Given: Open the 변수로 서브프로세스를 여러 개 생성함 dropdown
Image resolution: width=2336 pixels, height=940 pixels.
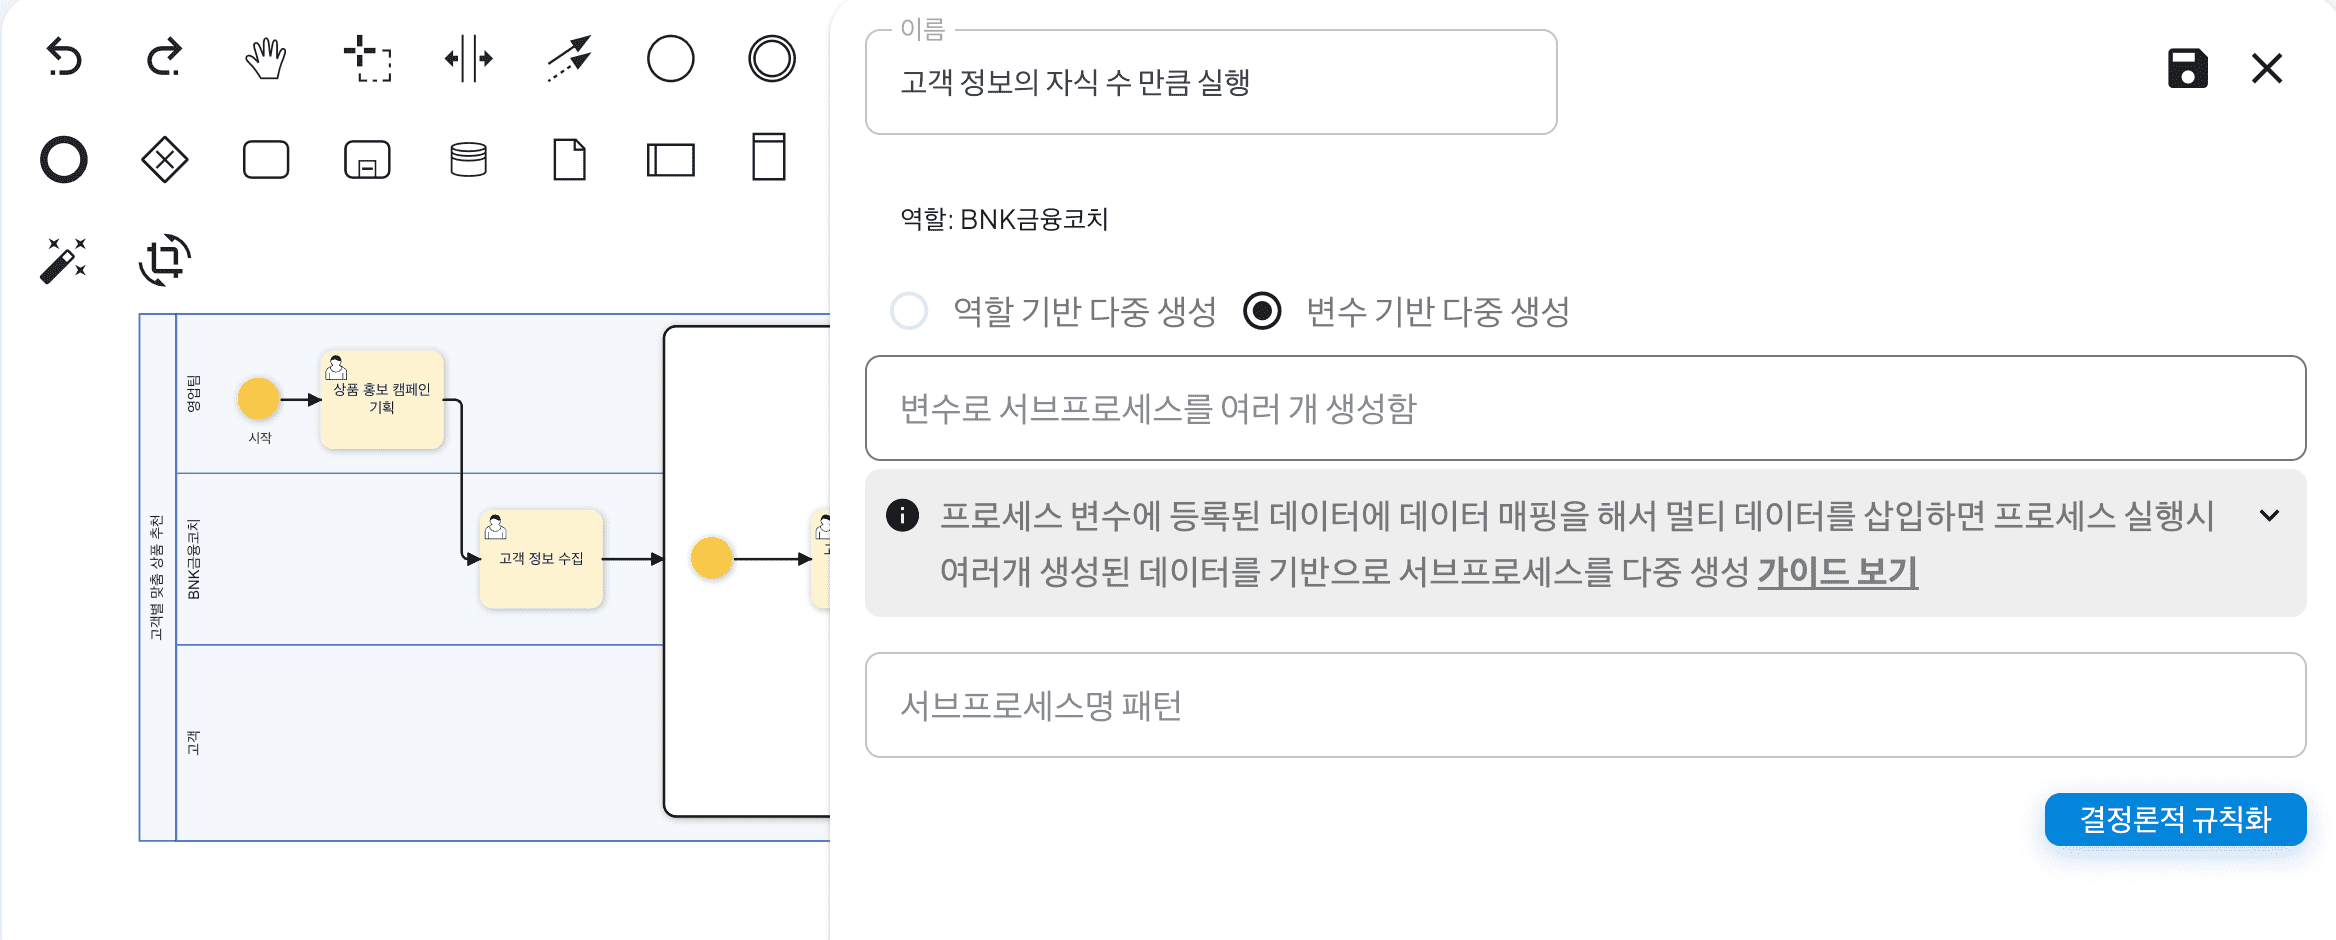Looking at the screenshot, I should tap(1585, 408).
